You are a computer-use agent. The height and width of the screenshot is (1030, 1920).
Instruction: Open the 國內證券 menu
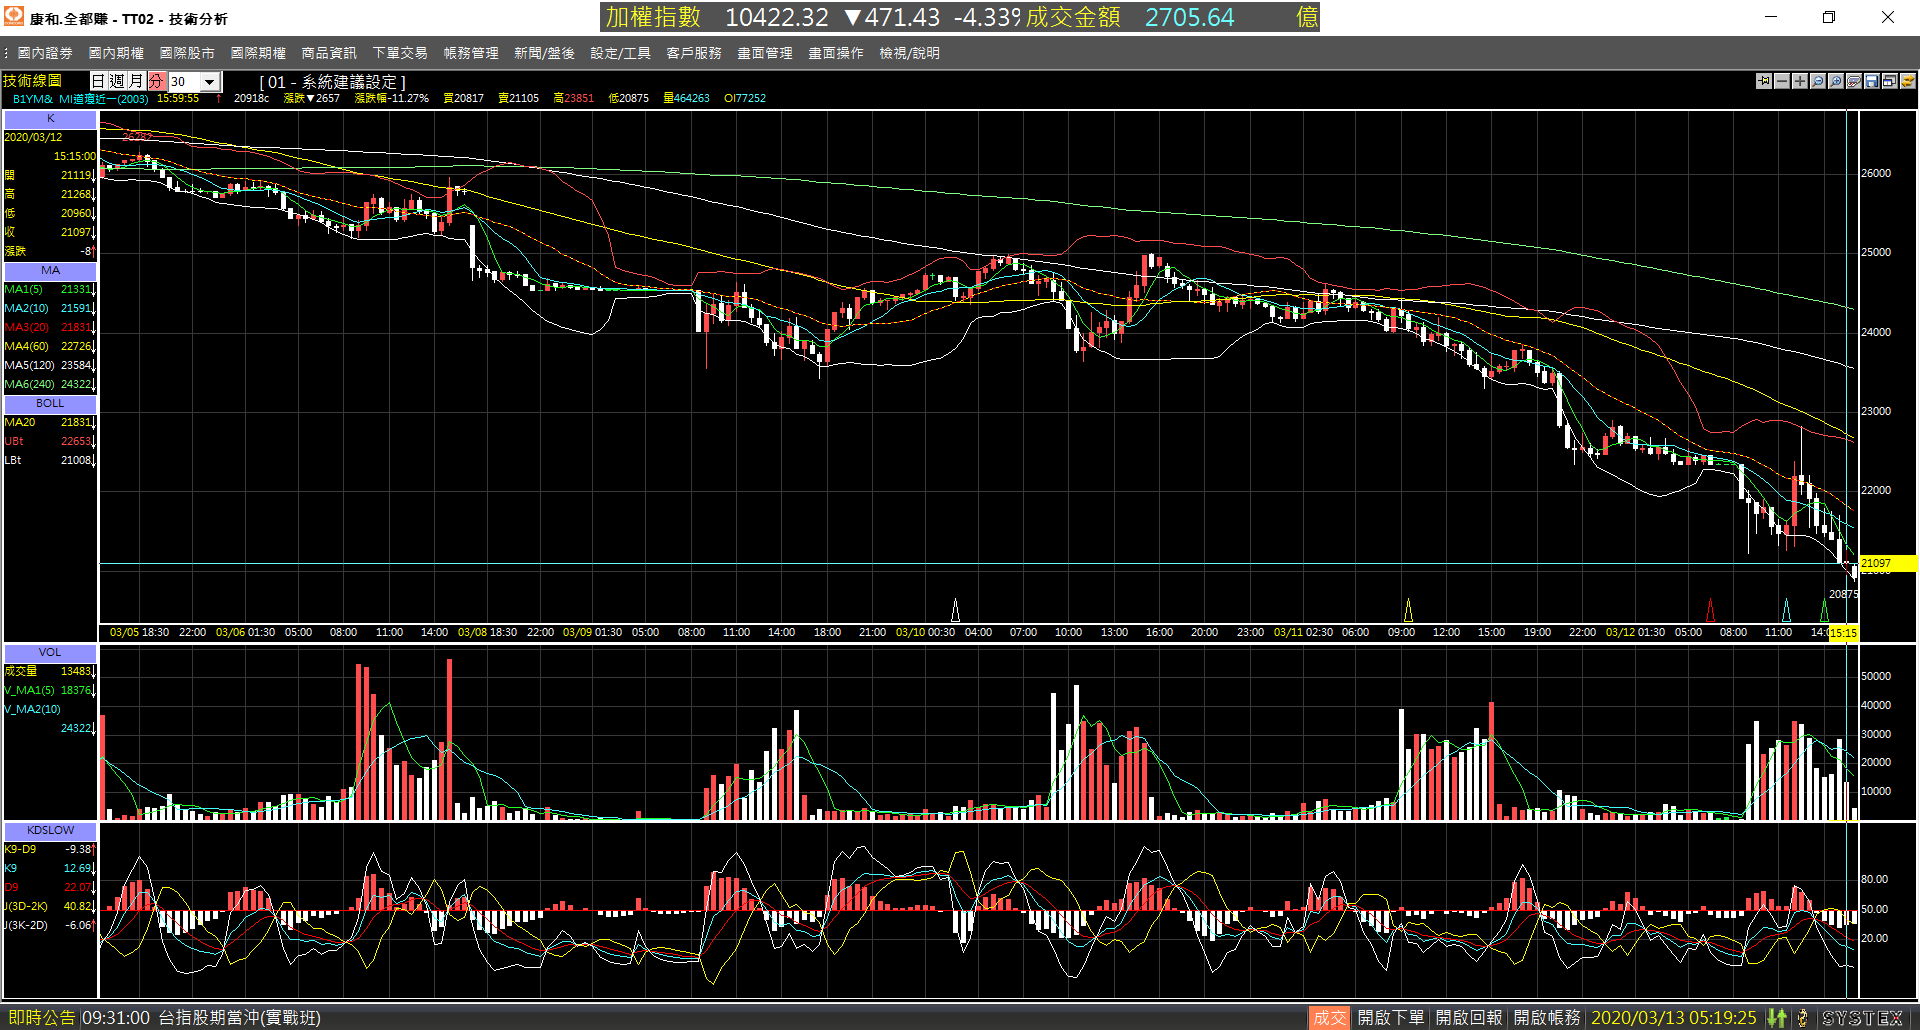45,53
